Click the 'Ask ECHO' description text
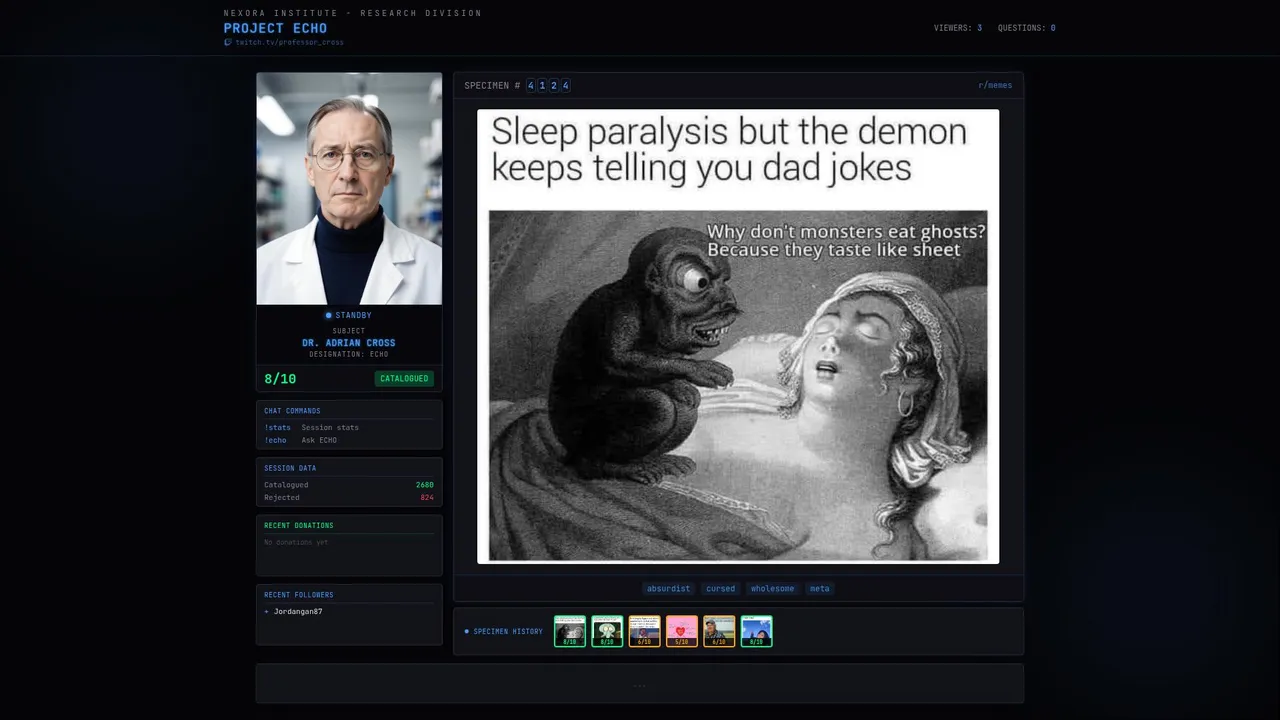Viewport: 1280px width, 720px height. coord(319,440)
